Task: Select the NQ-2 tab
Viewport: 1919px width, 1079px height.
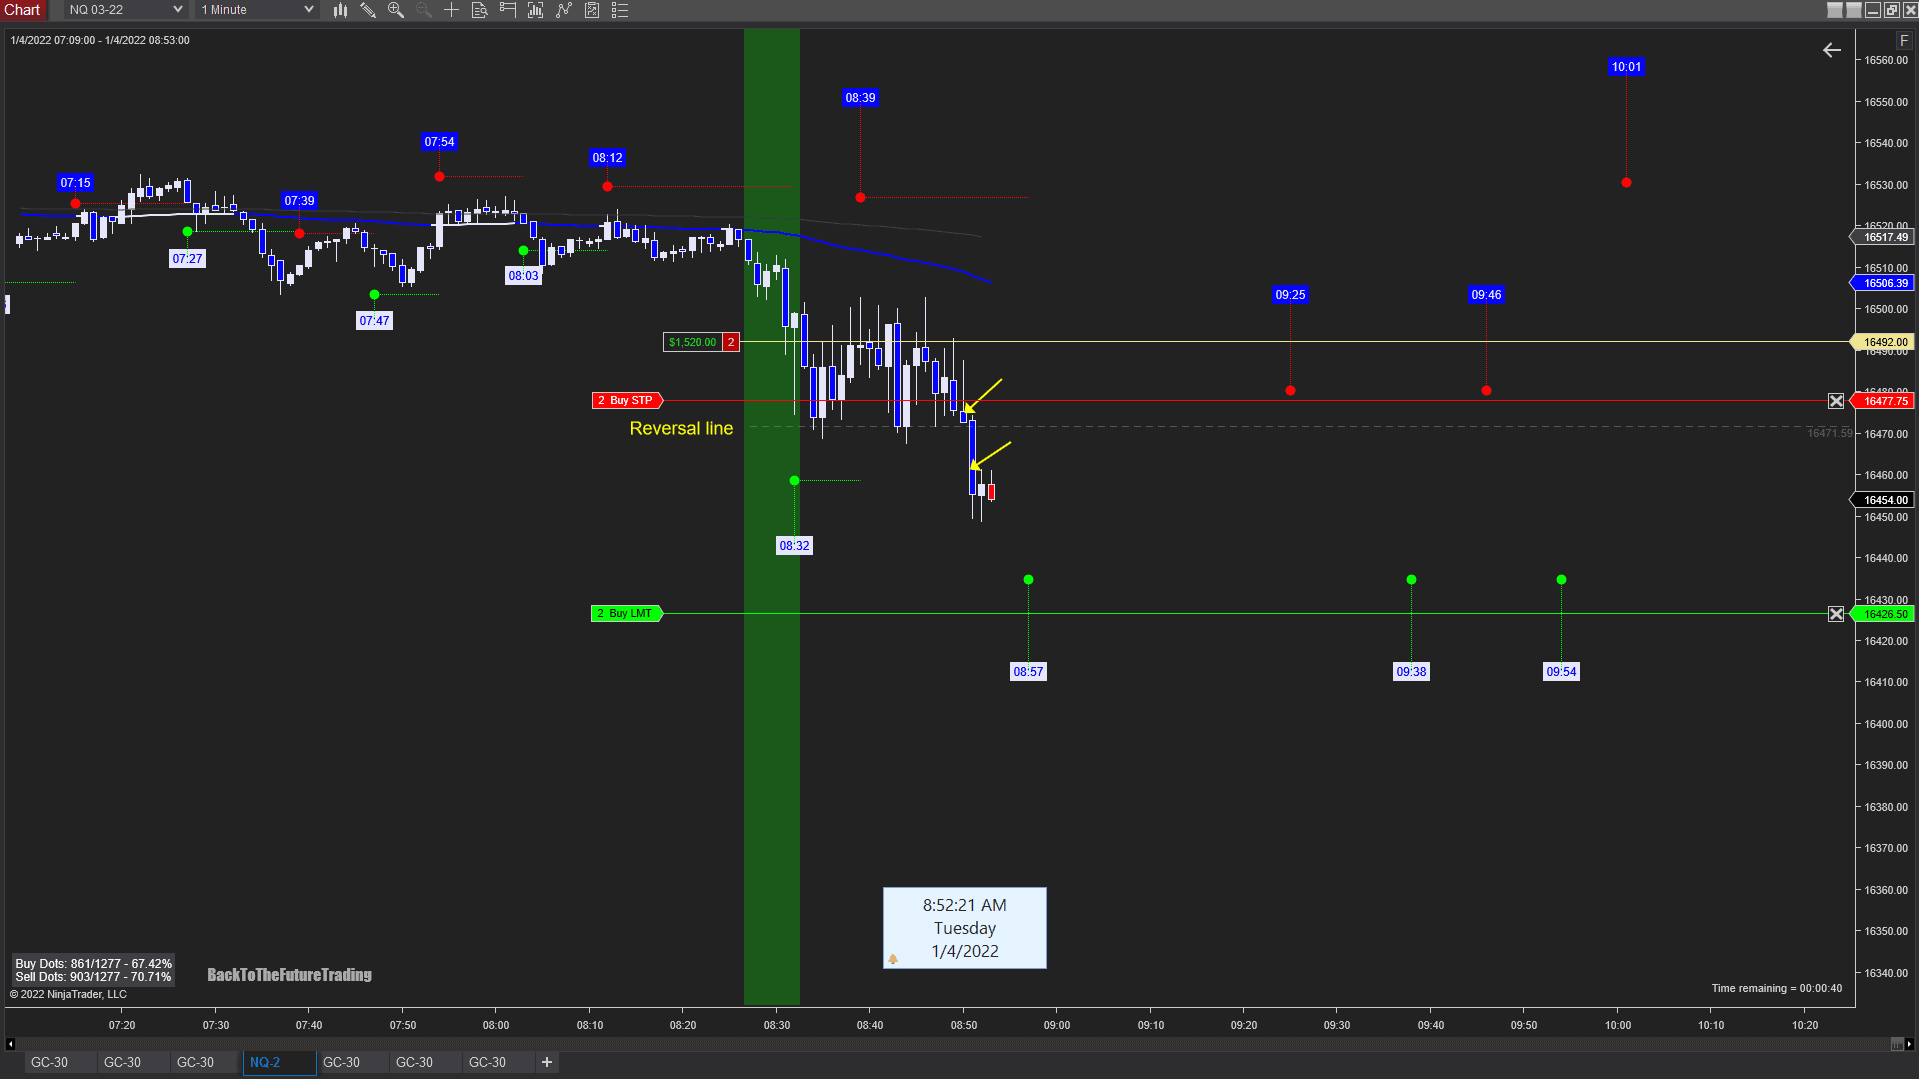Action: coord(279,1062)
